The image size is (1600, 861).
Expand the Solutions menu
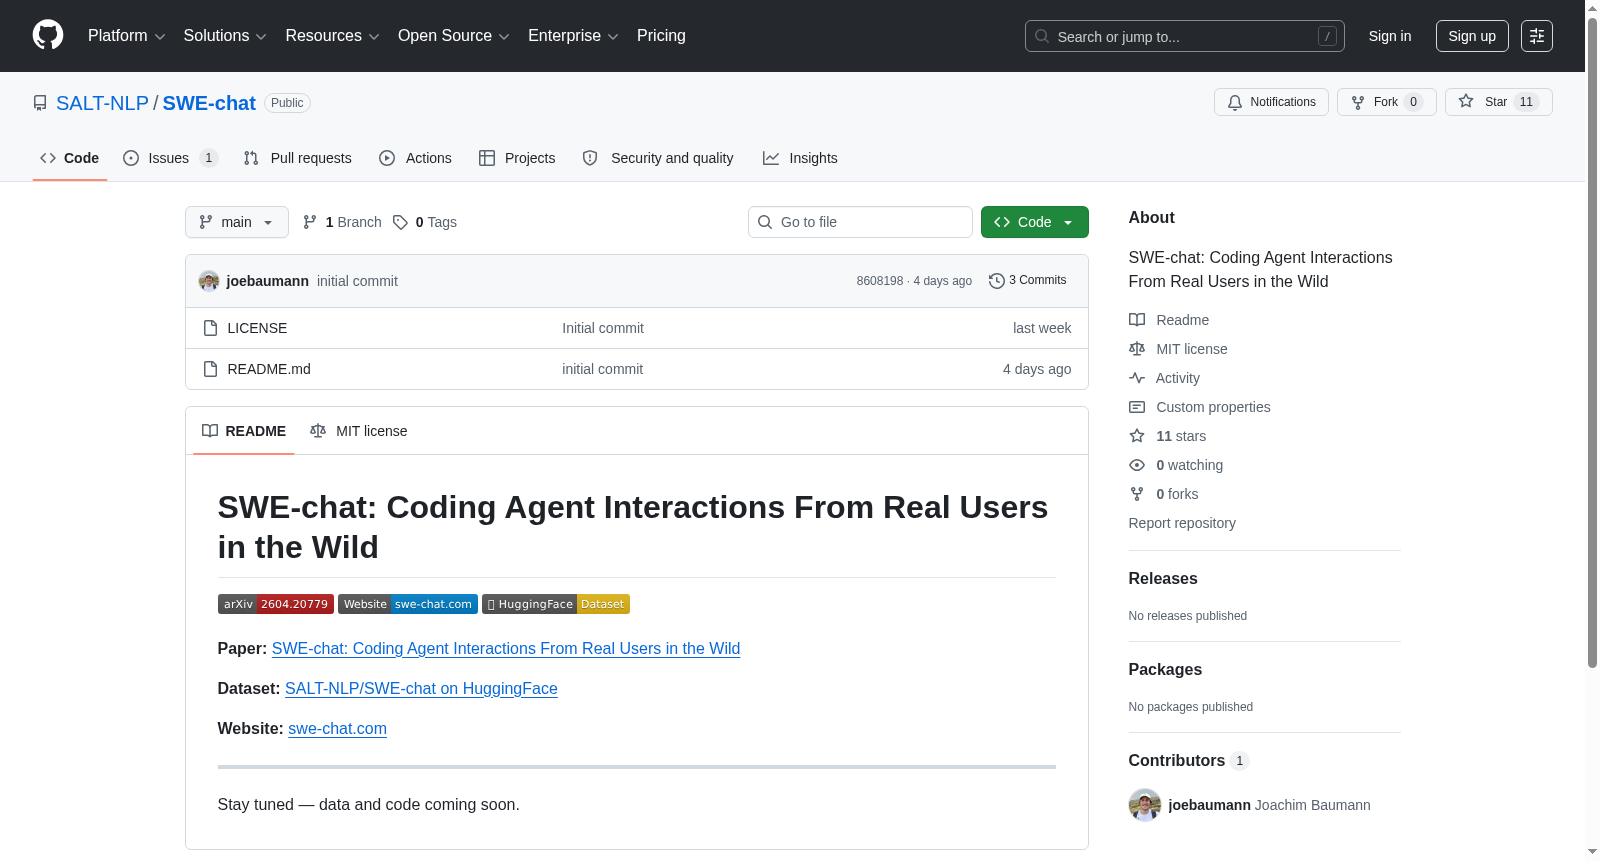[225, 36]
